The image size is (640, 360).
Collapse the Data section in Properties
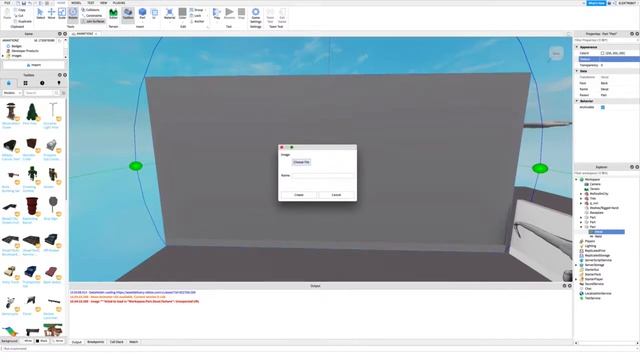point(577,71)
